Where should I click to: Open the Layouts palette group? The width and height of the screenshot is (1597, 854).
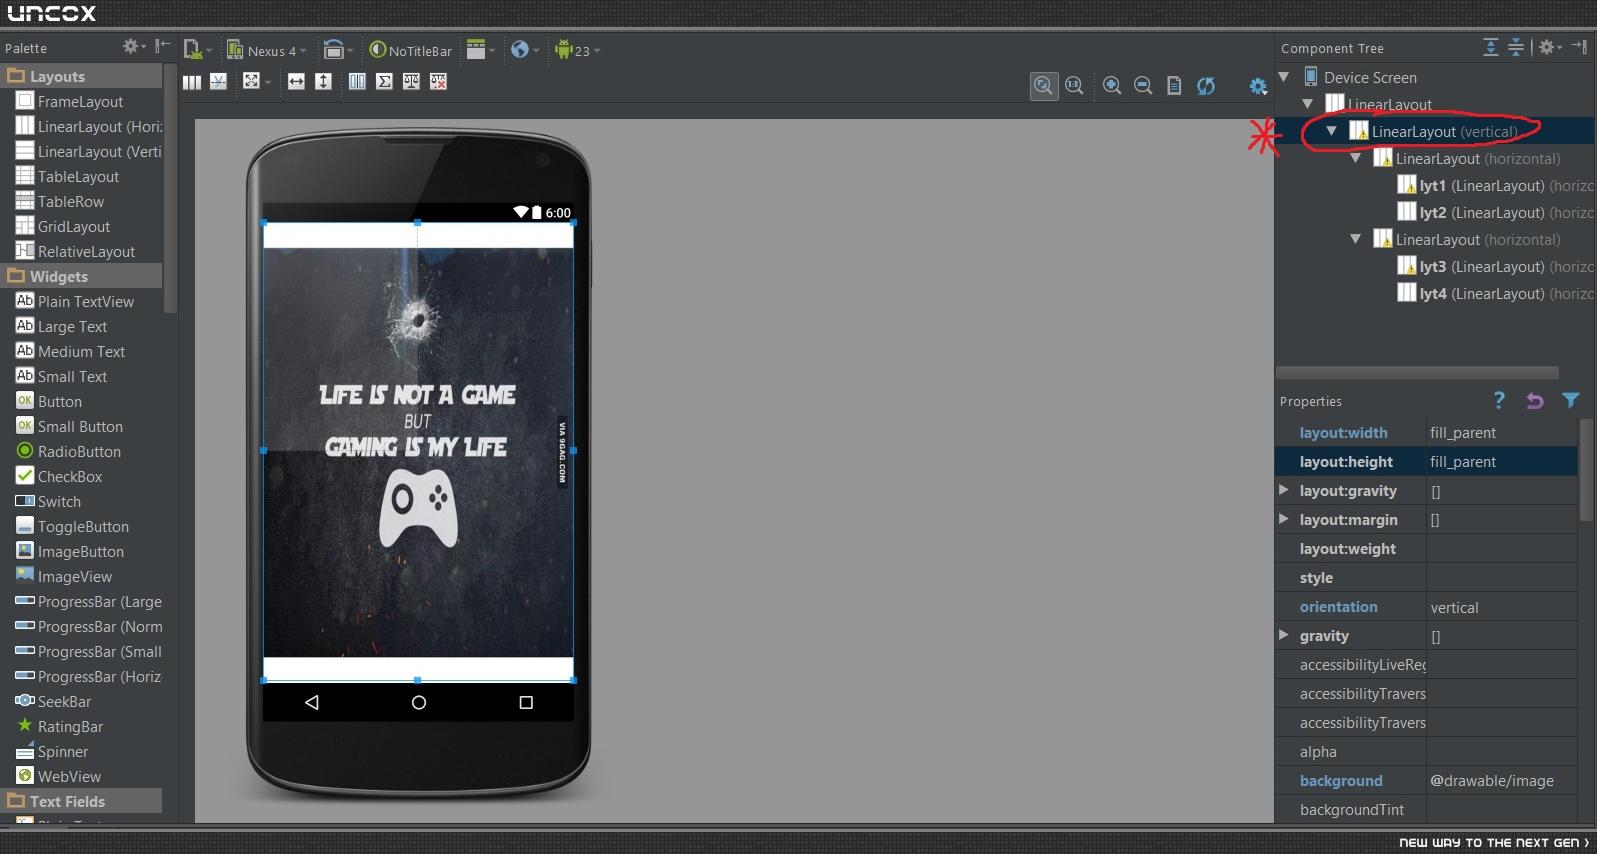click(x=81, y=76)
